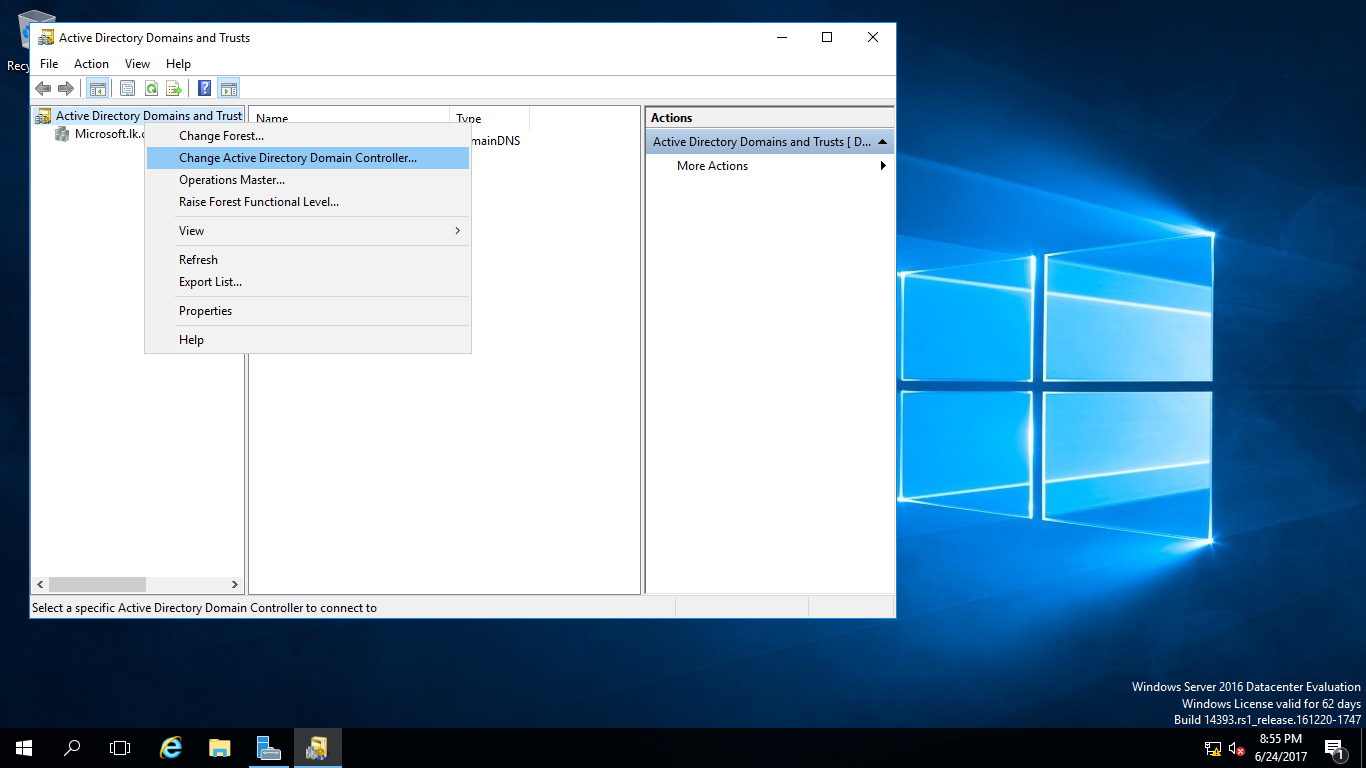This screenshot has width=1366, height=768.
Task: Click the muted volume tray icon
Action: pos(1237,748)
